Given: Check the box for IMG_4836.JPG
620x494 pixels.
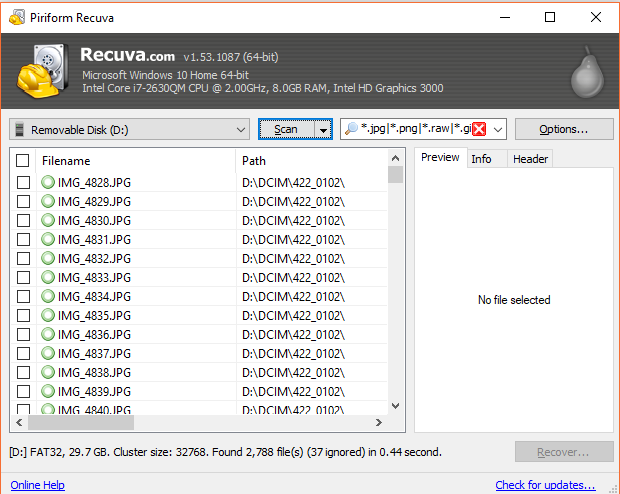Looking at the screenshot, I should point(23,334).
